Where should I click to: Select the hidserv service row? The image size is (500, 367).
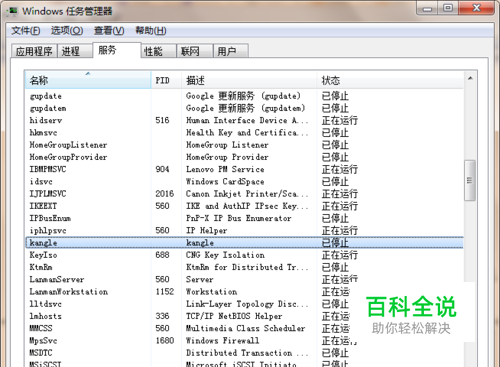click(x=244, y=120)
